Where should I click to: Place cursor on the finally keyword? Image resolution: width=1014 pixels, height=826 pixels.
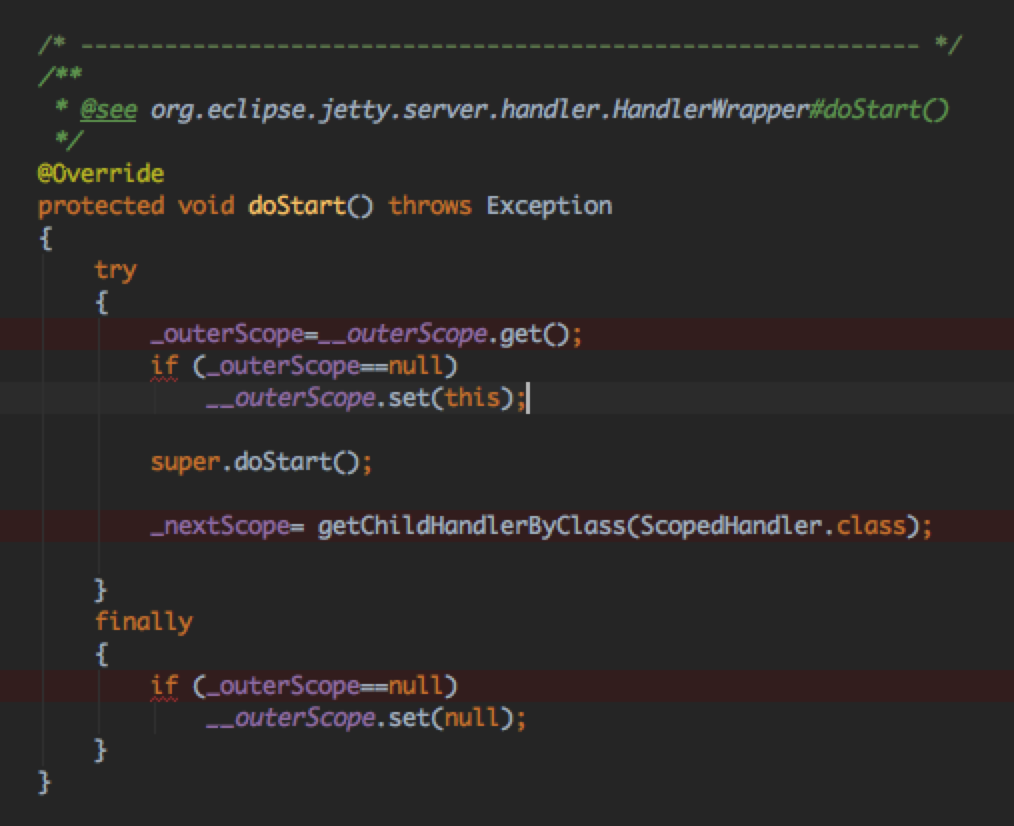pos(143,622)
